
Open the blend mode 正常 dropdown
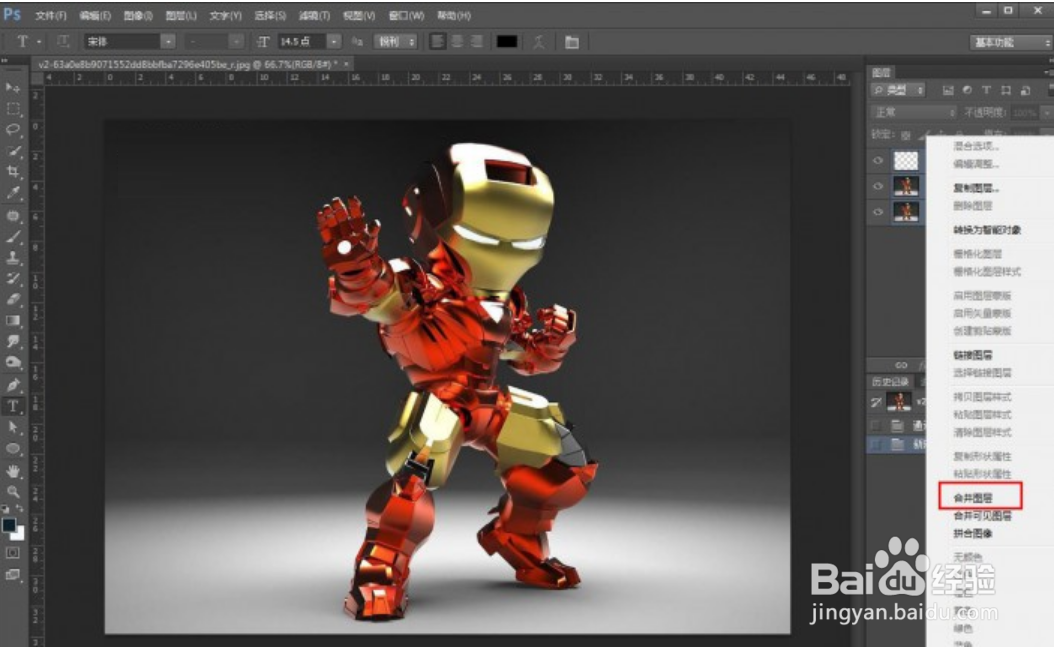tap(913, 112)
